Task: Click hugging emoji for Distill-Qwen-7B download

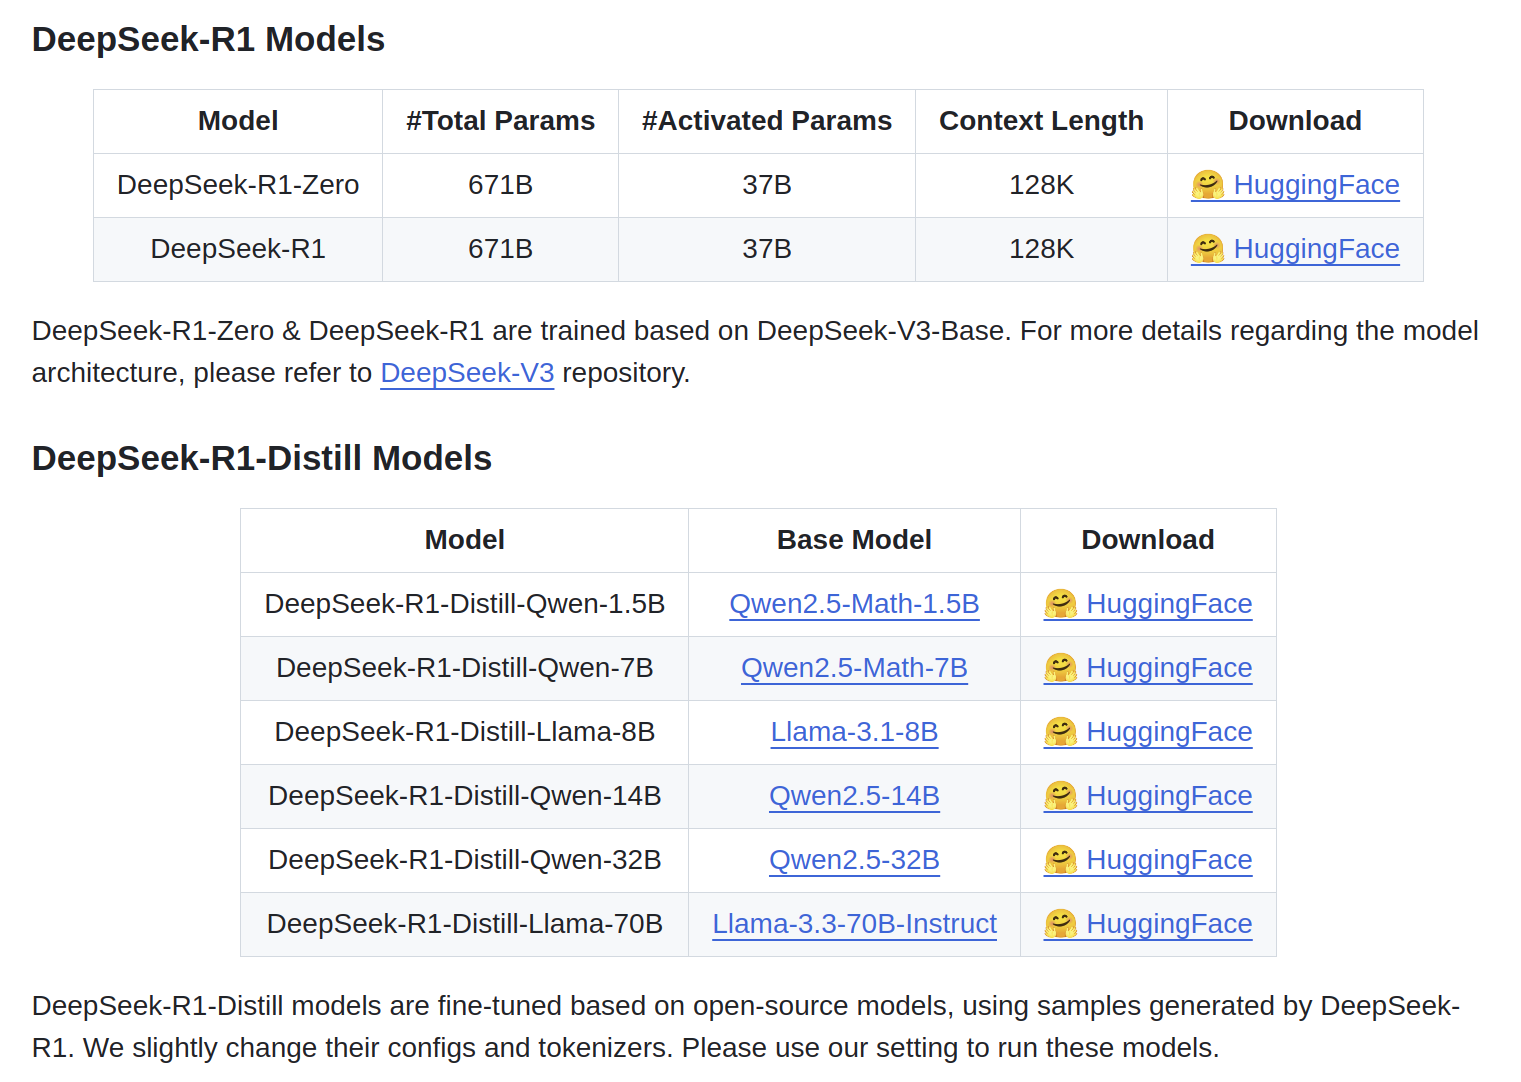Action: [1060, 668]
